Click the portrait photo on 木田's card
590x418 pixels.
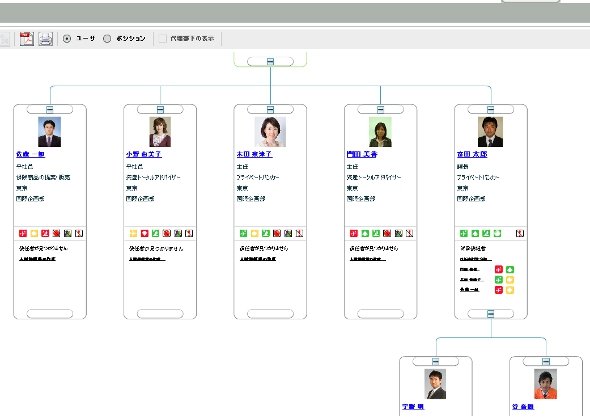click(270, 132)
